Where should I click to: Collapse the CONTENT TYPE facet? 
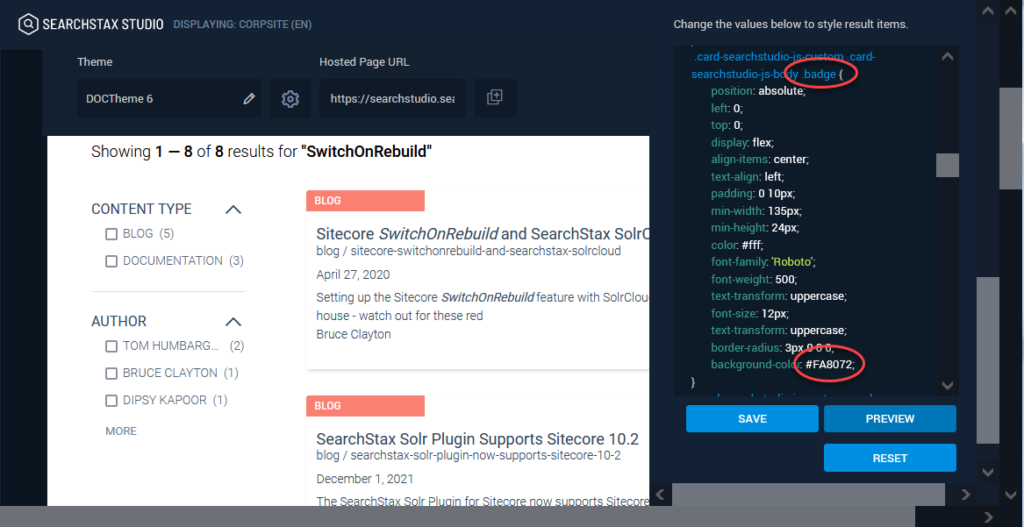233,210
